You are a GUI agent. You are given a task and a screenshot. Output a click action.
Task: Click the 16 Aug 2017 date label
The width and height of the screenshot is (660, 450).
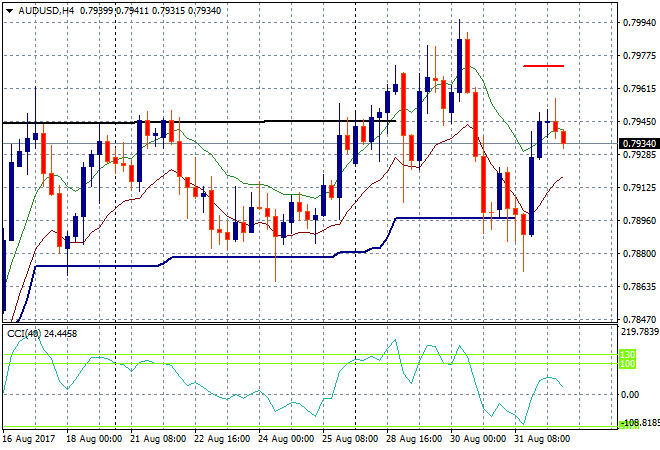(29, 439)
